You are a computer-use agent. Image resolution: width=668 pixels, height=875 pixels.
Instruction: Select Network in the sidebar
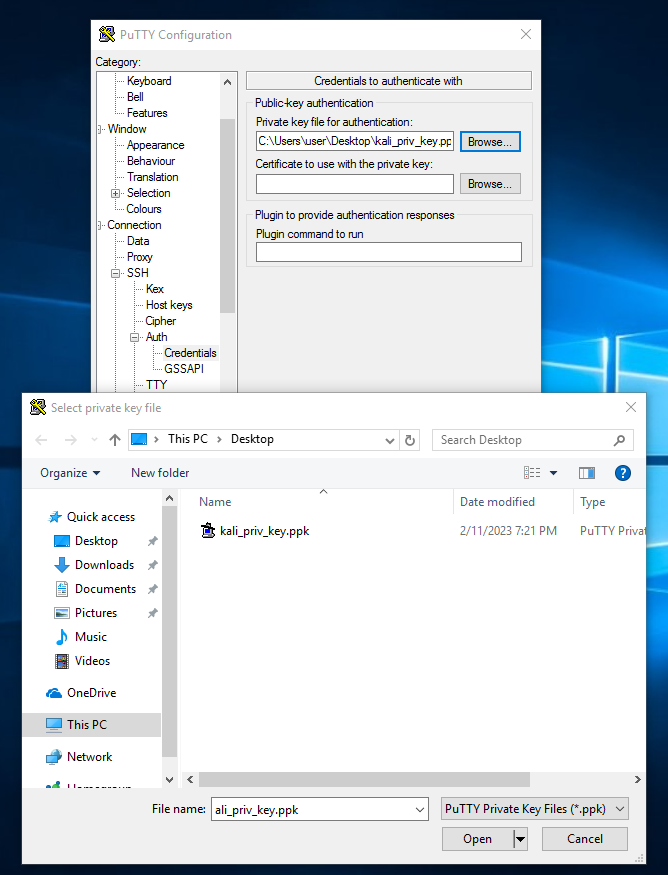(89, 757)
